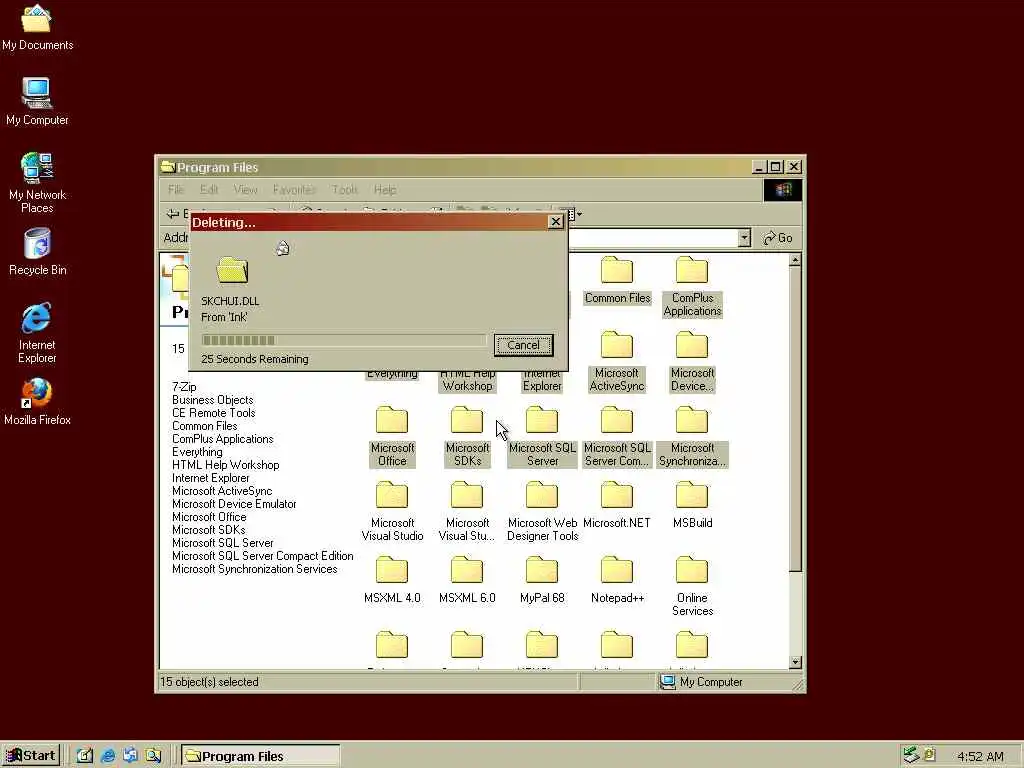
Task: Select the Microsoft Office folder
Action: pos(392,436)
